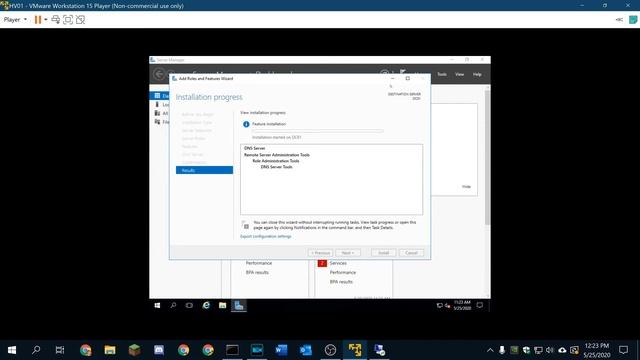Open the Server Manager Help menu
This screenshot has width=640, height=360.
pyautogui.click(x=477, y=74)
